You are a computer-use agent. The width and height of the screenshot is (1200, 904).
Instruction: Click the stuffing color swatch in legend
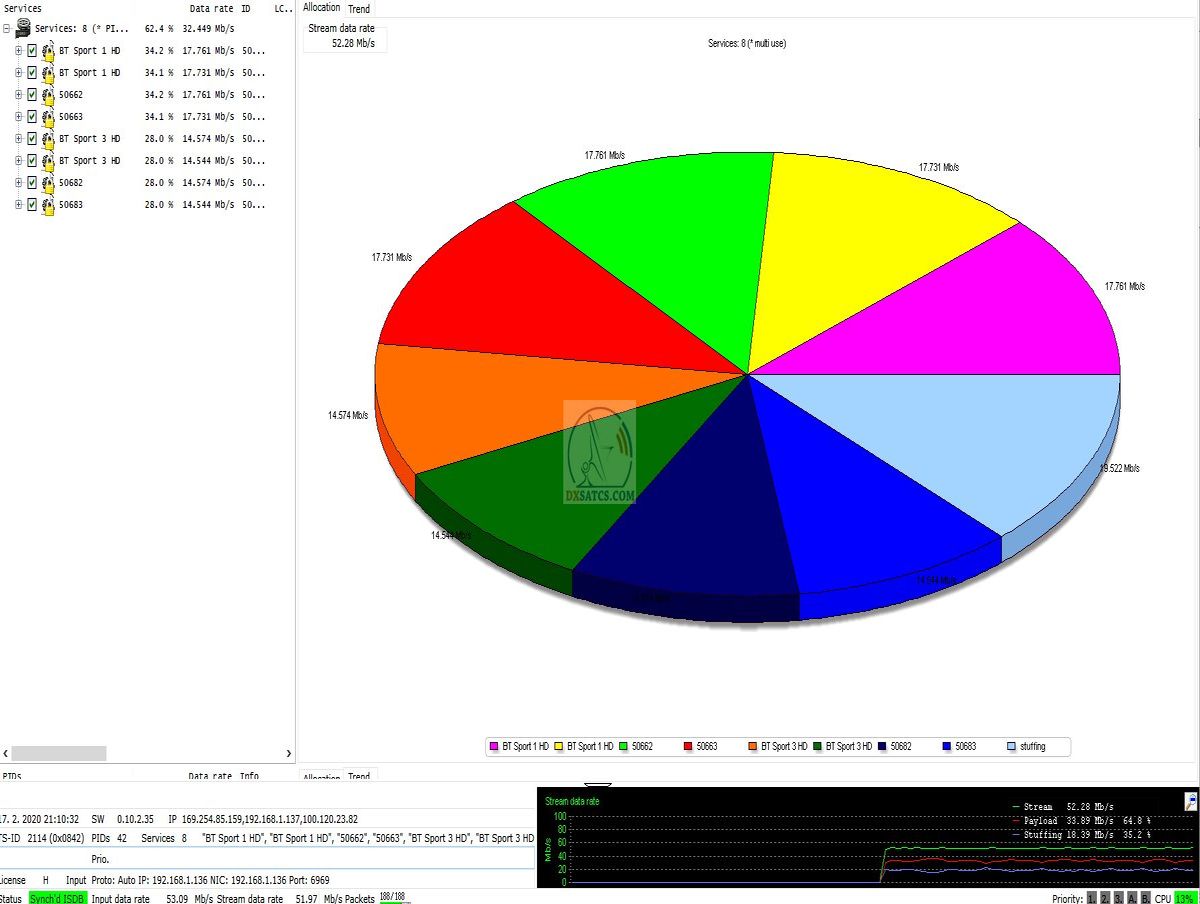(1011, 747)
